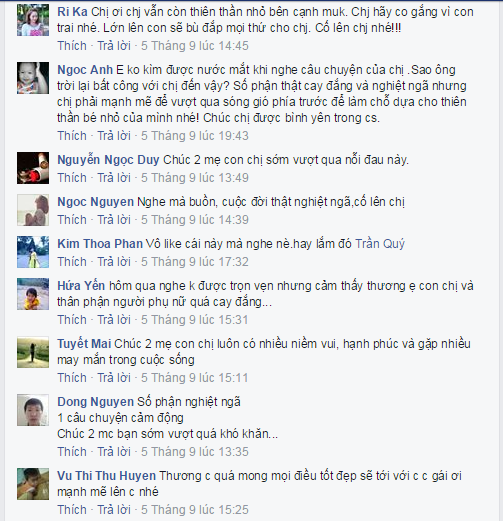Screen dimensions: 503x521
Task: Like Dong Nguyen's comment
Action: (72, 452)
